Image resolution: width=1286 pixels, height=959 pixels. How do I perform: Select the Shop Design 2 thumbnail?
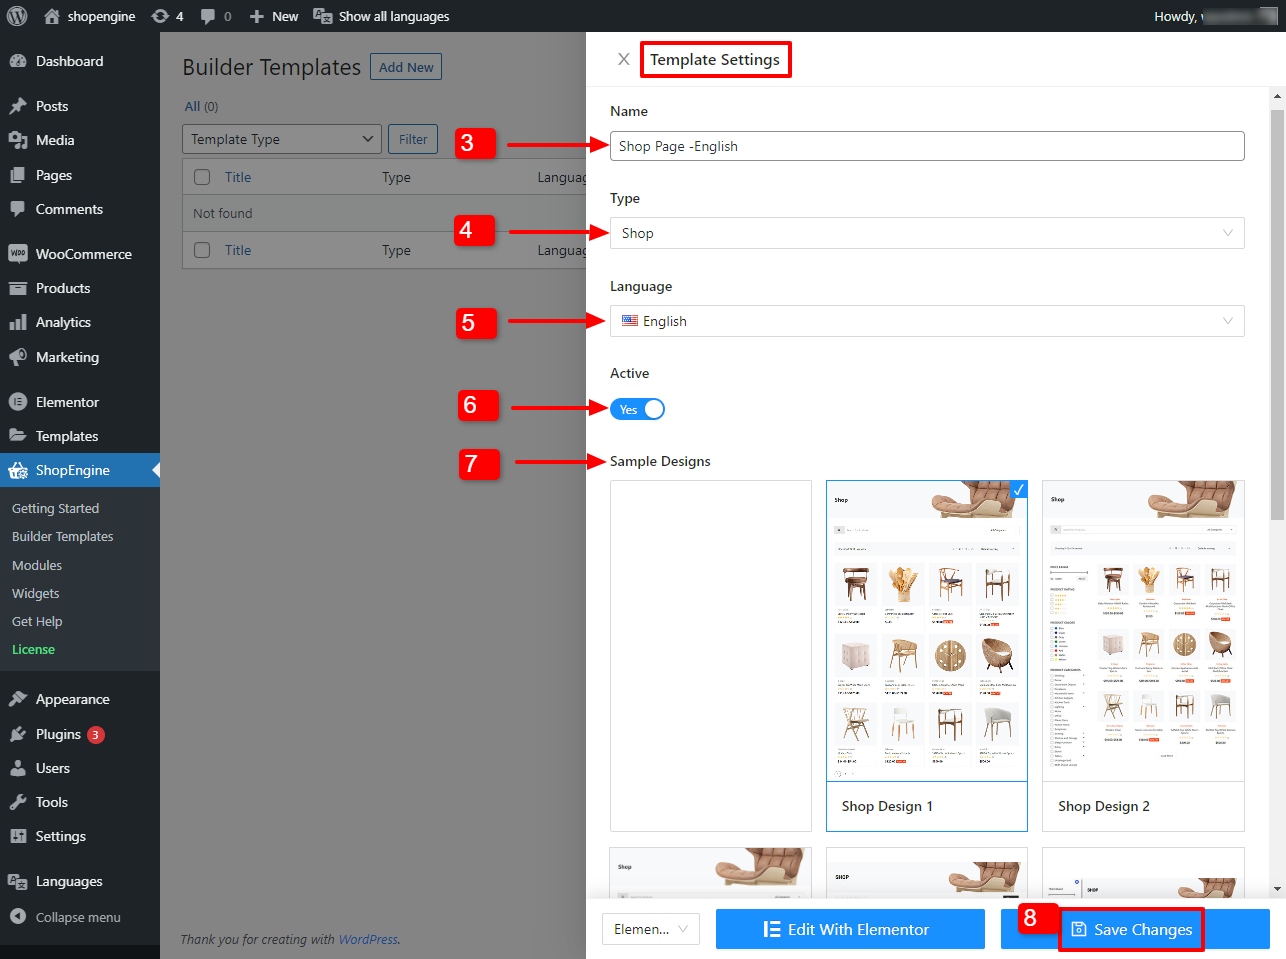pyautogui.click(x=1143, y=656)
